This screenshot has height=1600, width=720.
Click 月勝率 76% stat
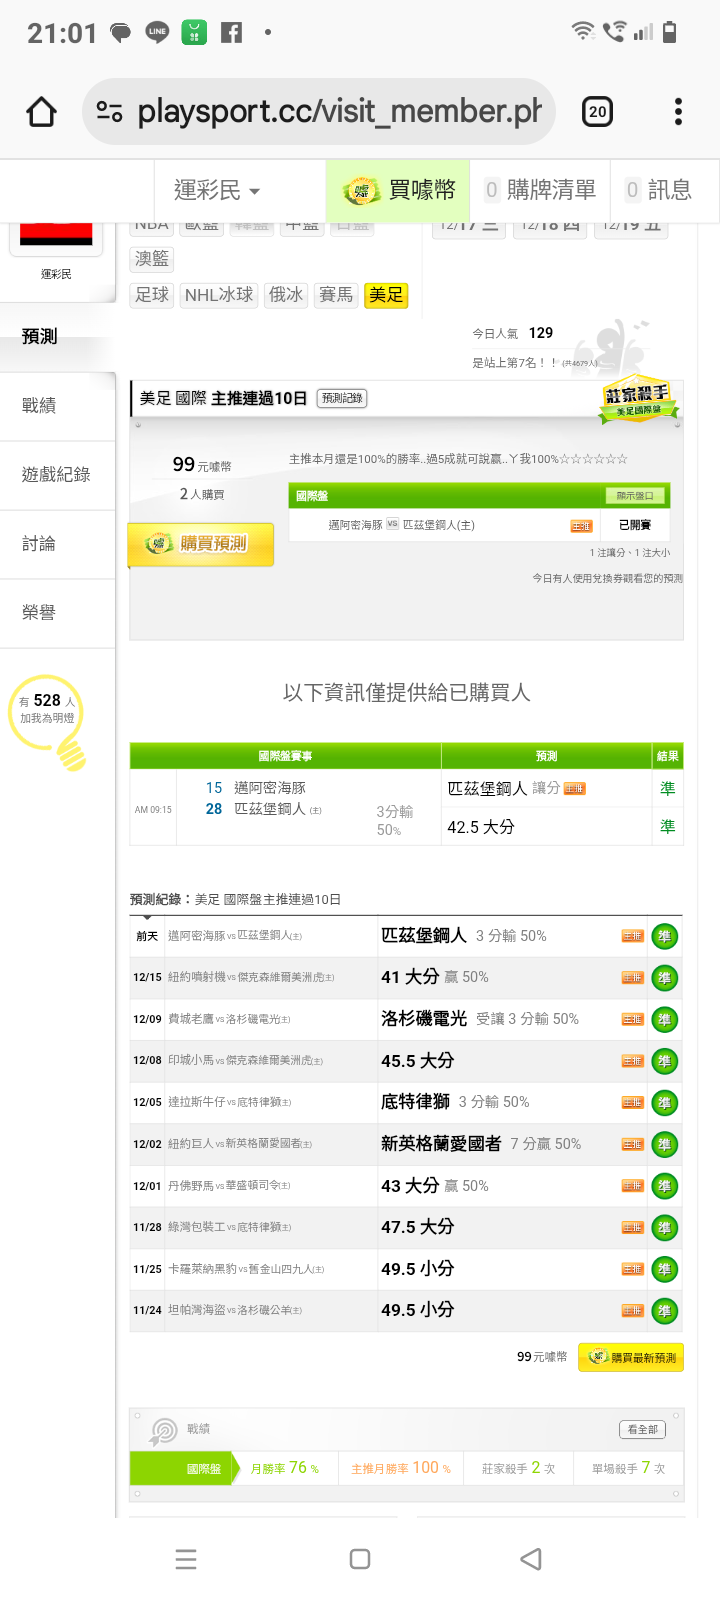[285, 1468]
